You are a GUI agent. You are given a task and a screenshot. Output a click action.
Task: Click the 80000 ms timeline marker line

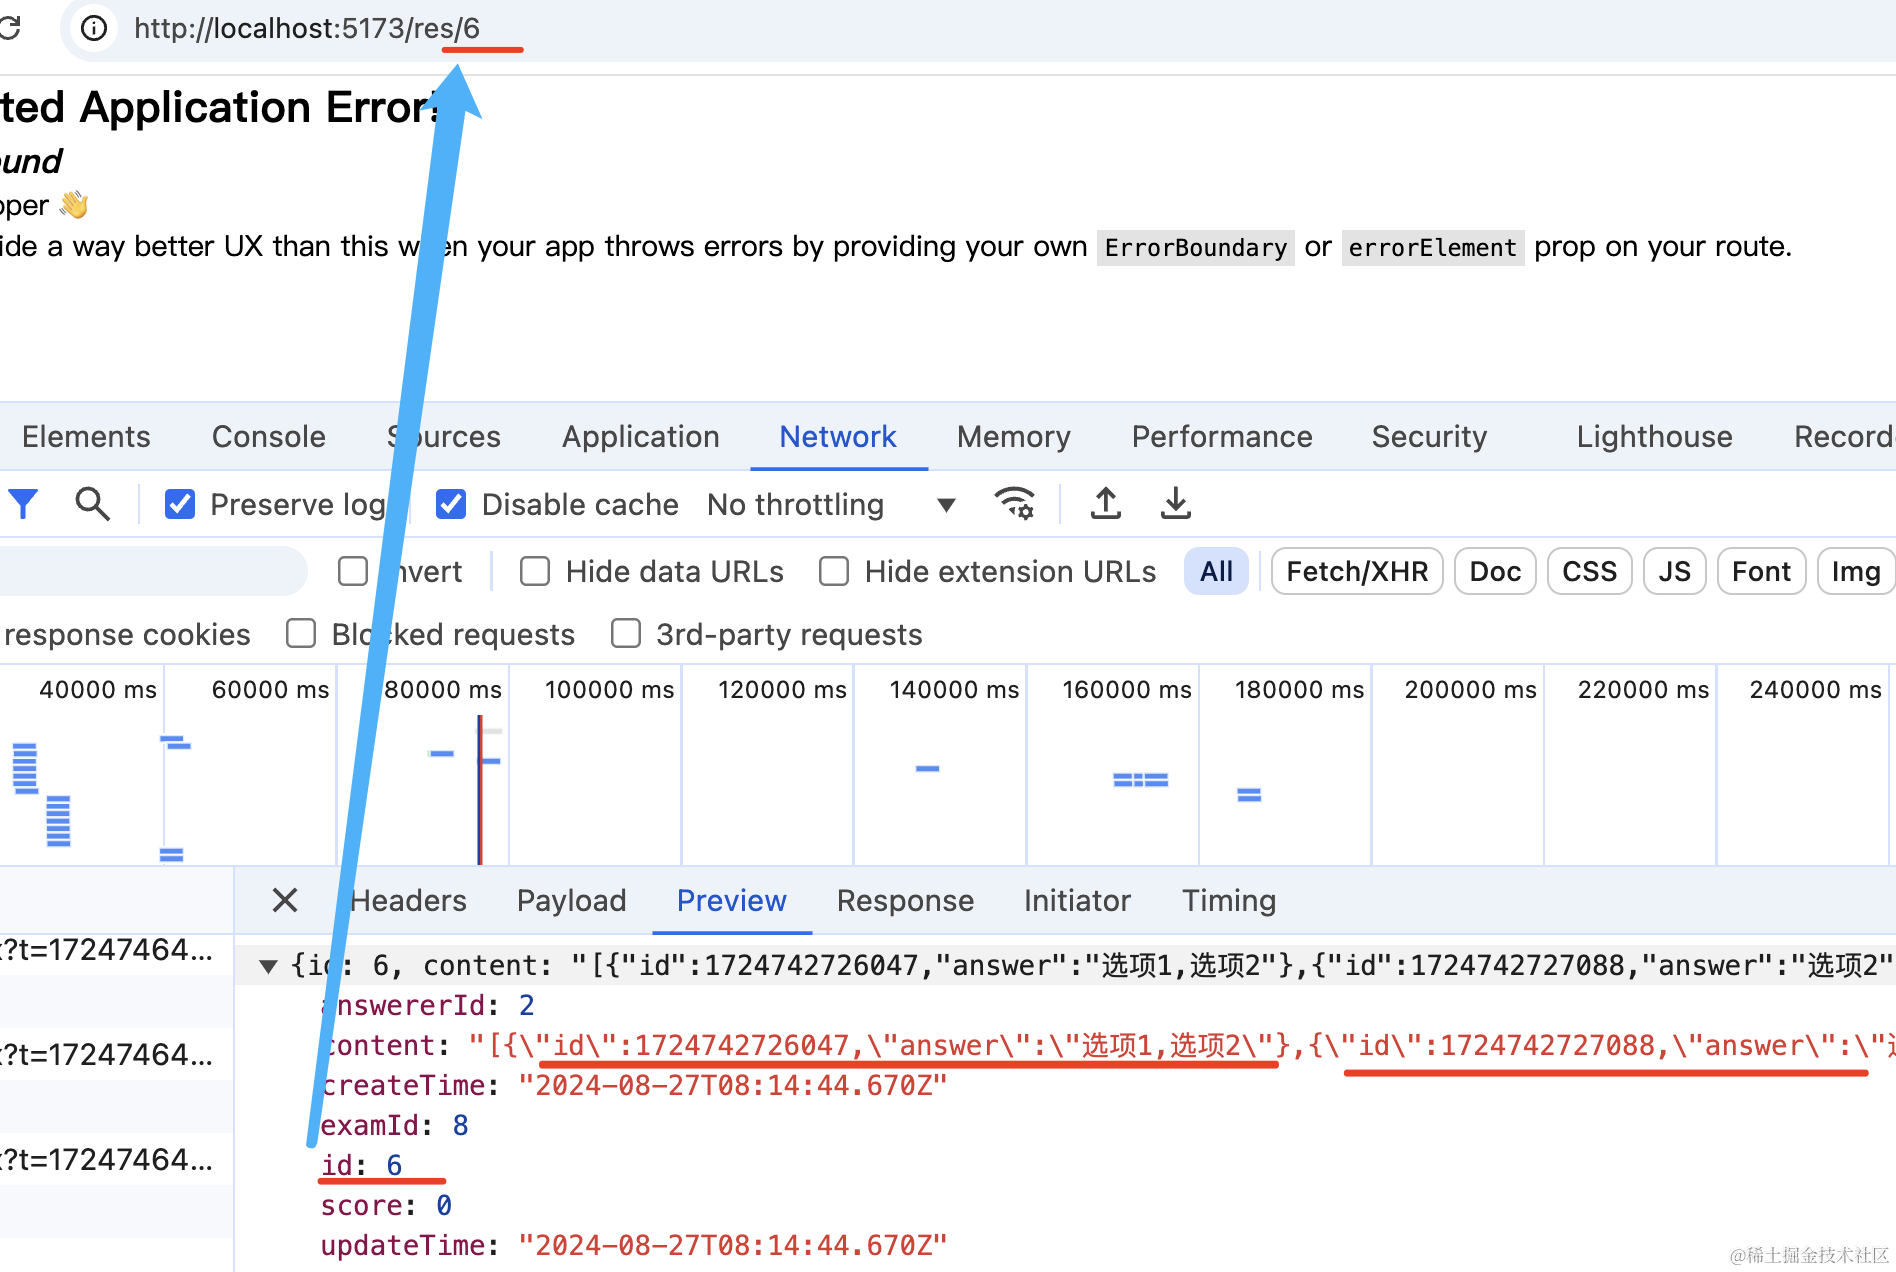point(480,790)
